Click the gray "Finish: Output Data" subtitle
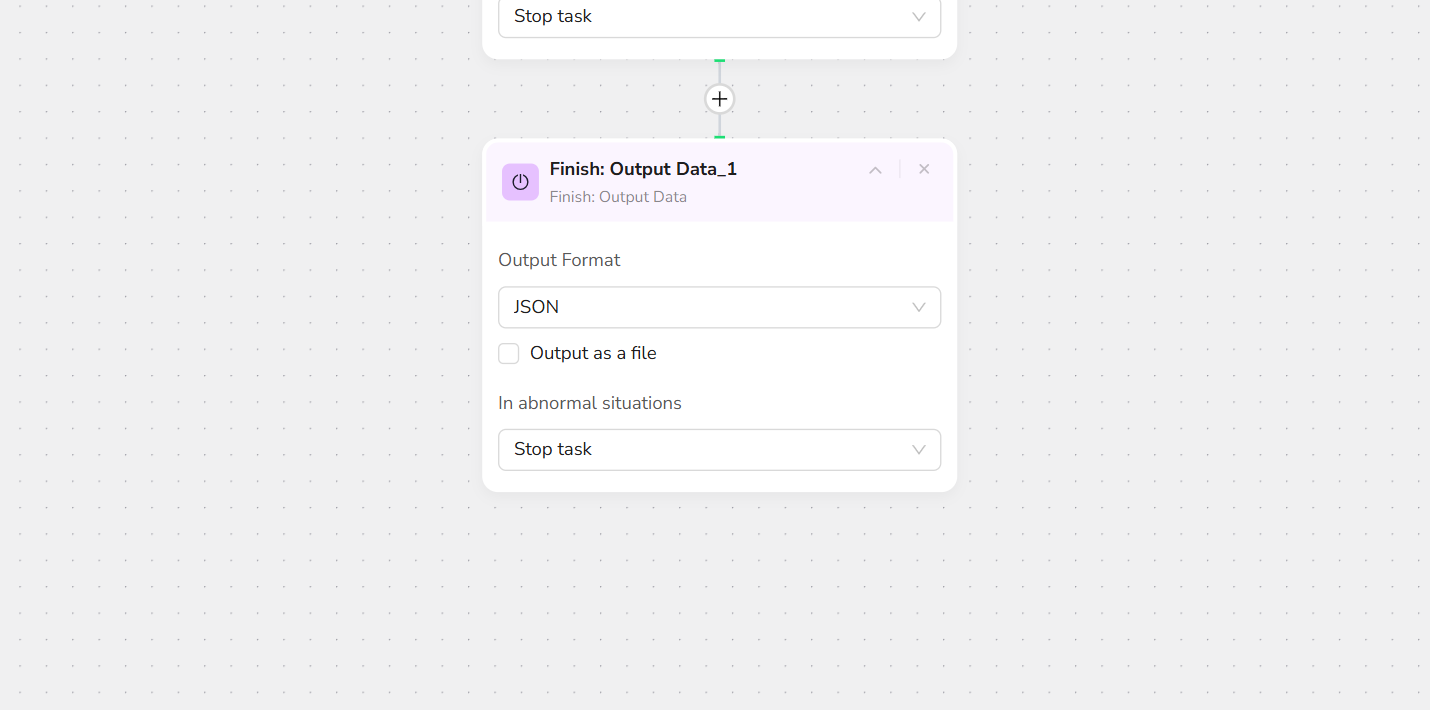The width and height of the screenshot is (1430, 710). [x=618, y=197]
